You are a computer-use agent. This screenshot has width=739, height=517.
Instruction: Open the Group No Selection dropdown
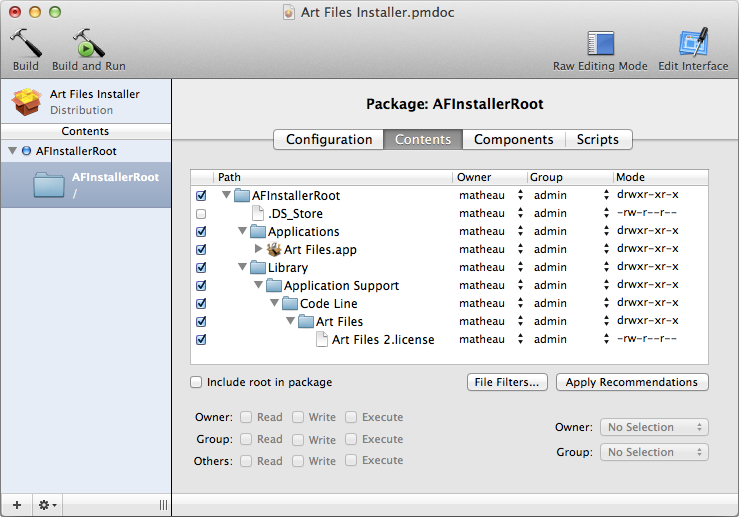click(x=654, y=452)
